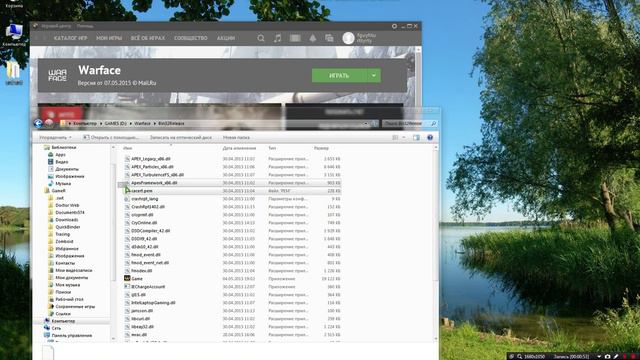Click the Explorer file list vertical scrollbar
Image resolution: width=640 pixels, height=360 pixels.
point(436,243)
